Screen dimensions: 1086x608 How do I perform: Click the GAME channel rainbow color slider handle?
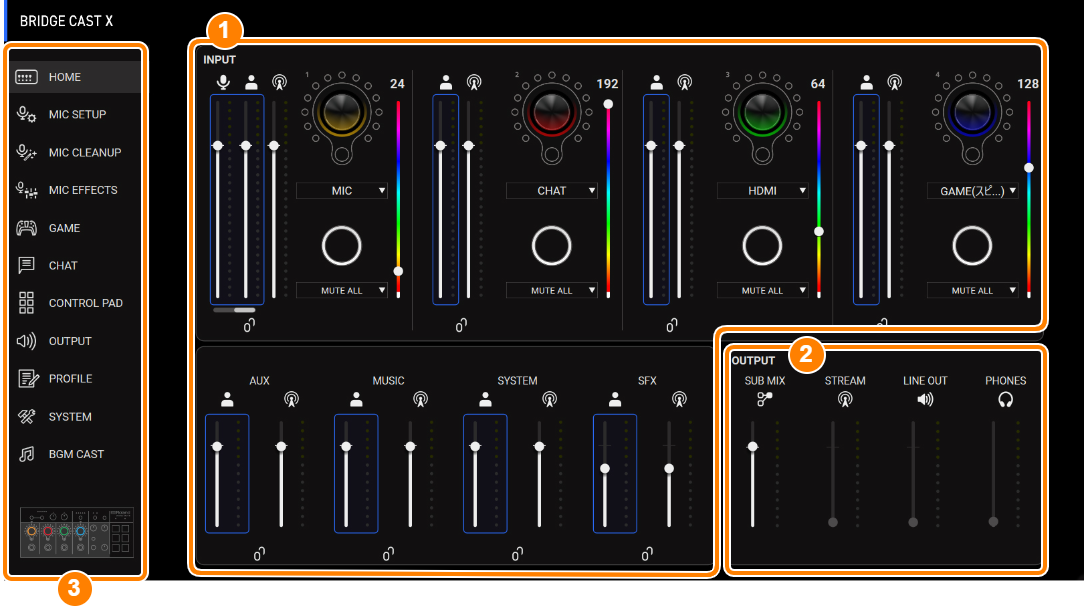[1029, 168]
